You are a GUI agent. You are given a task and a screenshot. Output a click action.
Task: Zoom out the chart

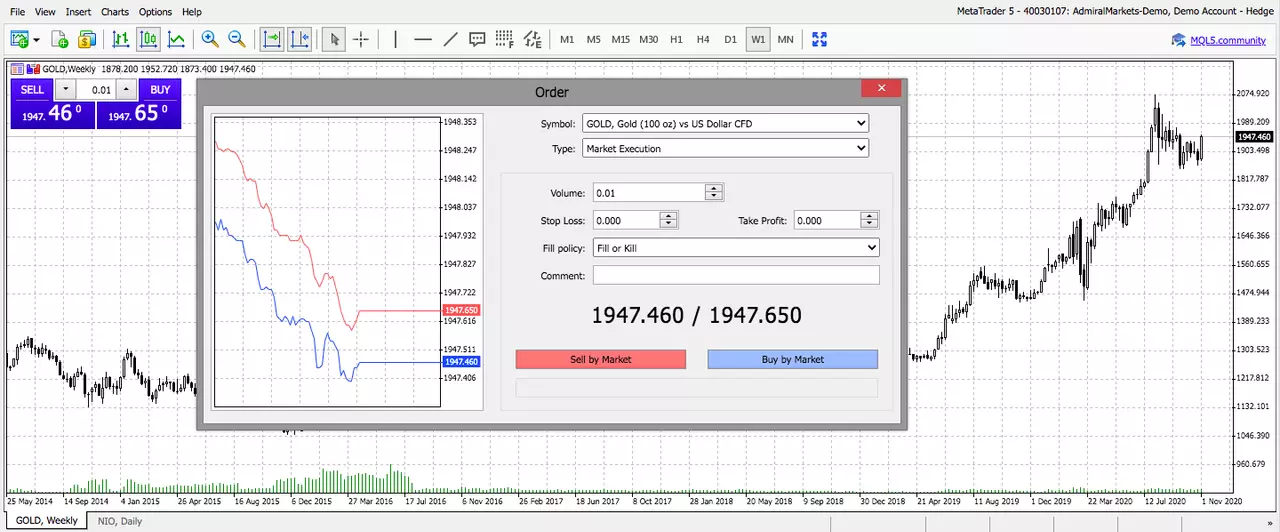(237, 40)
